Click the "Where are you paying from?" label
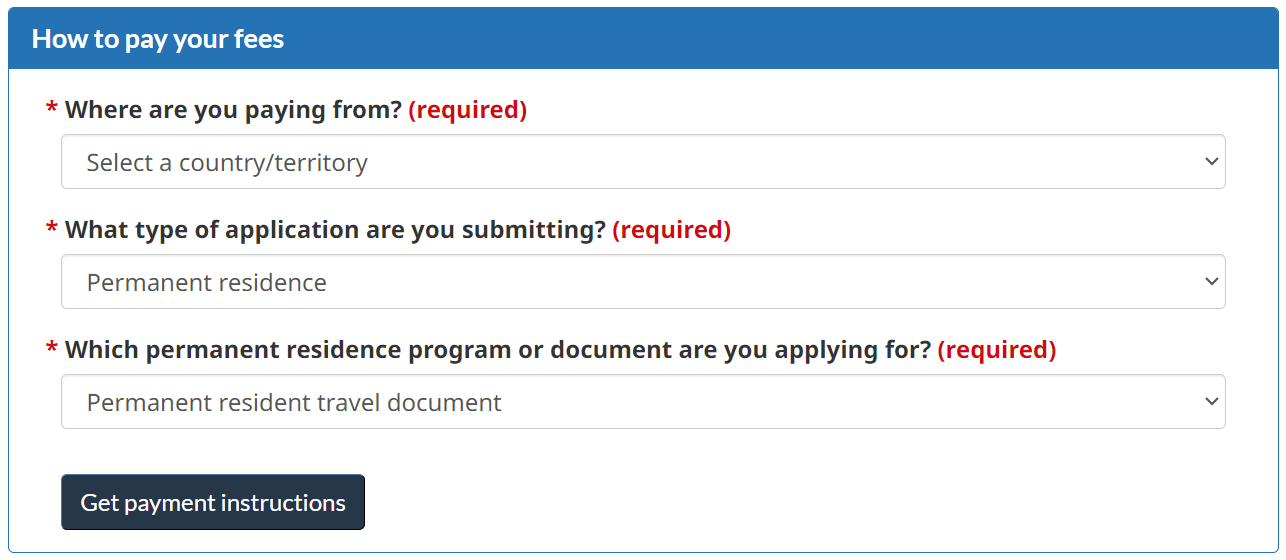Screen dimensions: 1286x560 (233, 110)
